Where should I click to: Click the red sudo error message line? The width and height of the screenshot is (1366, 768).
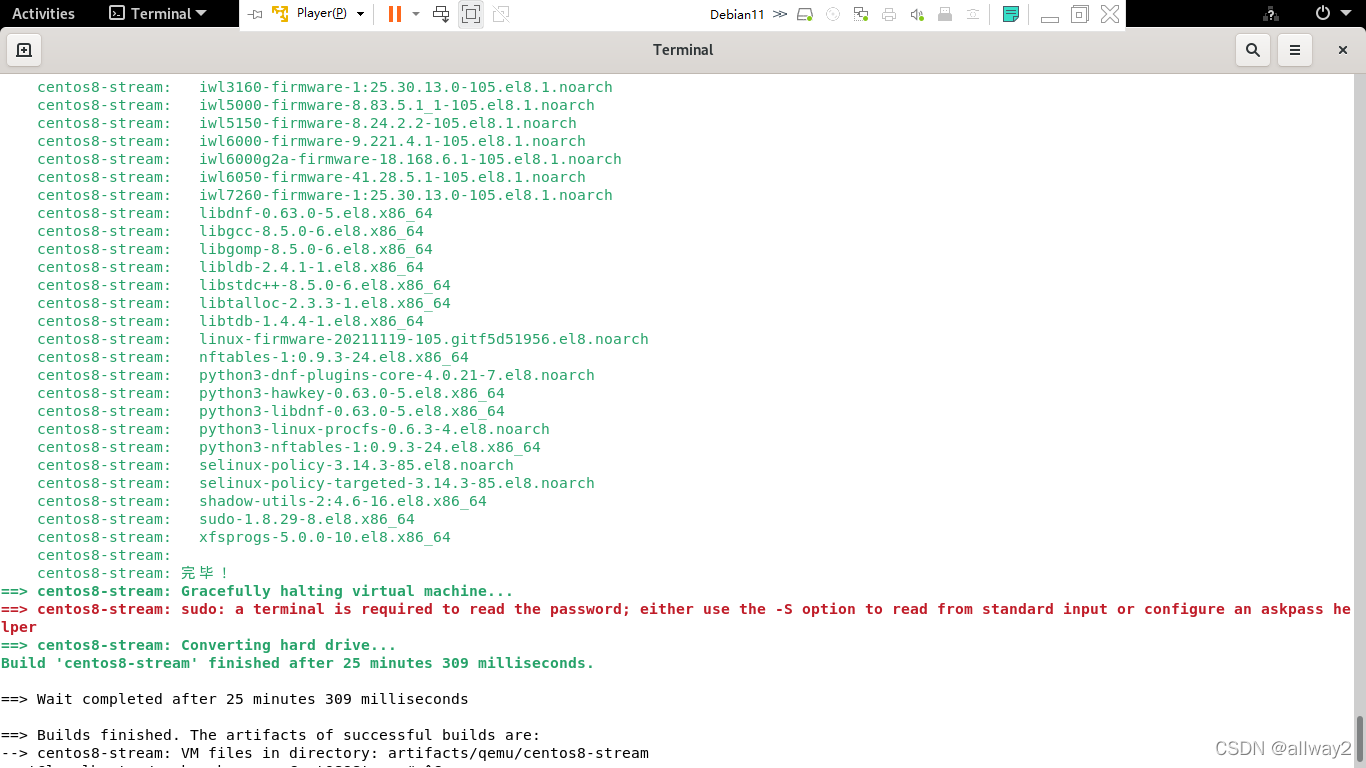676,618
